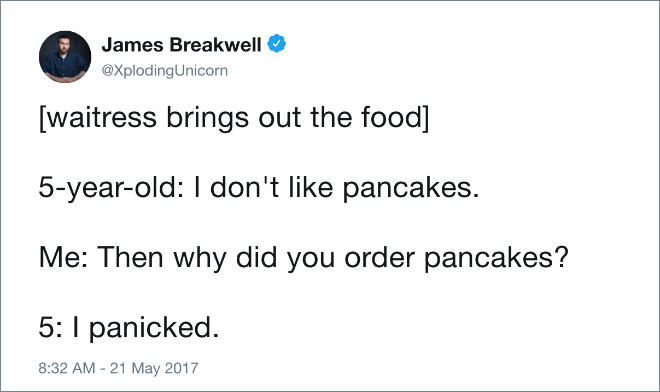Click the word 'waitress' in the tweet
The width and height of the screenshot is (660, 392).
tap(100, 117)
